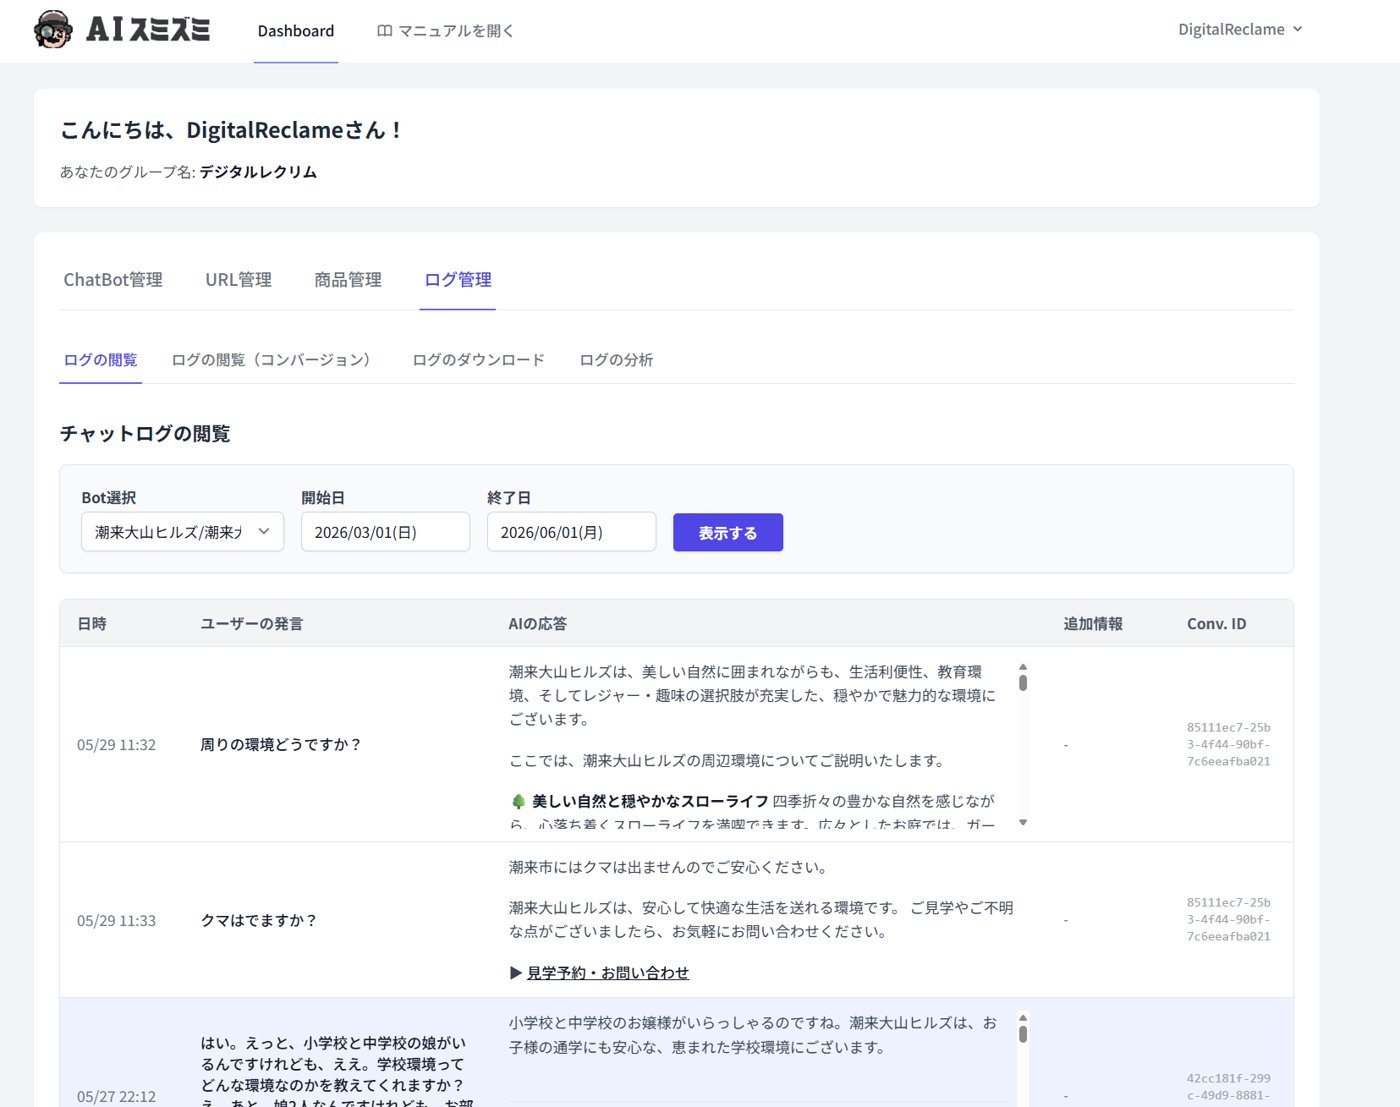Open the 見学予約・お問い合わせ link
Screen dimensions: 1400x1107
pos(608,973)
